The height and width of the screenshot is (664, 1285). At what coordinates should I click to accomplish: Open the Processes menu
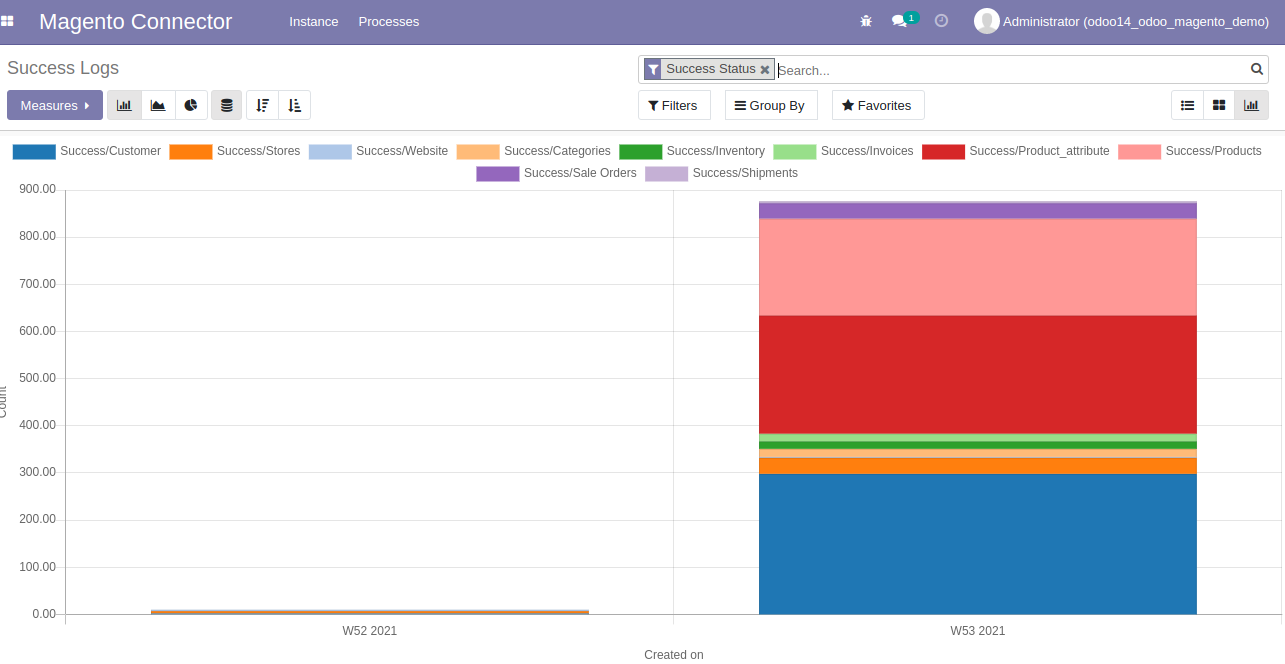389,21
